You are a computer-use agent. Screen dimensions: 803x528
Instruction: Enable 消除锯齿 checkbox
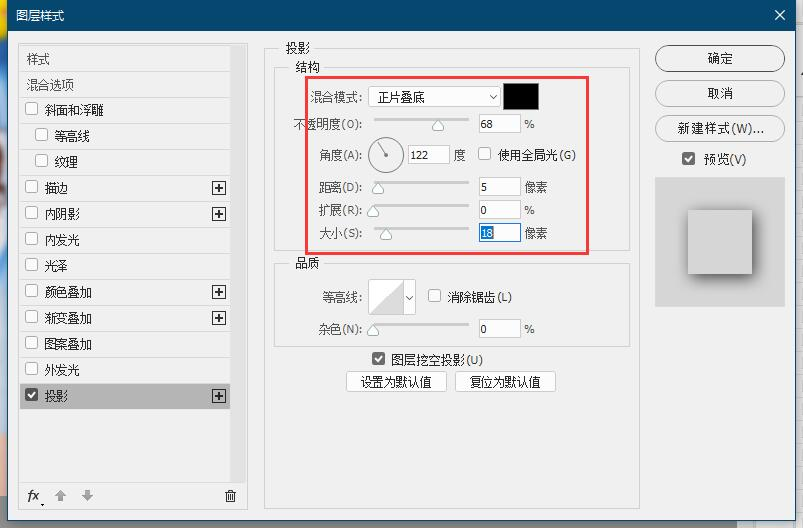[x=434, y=295]
